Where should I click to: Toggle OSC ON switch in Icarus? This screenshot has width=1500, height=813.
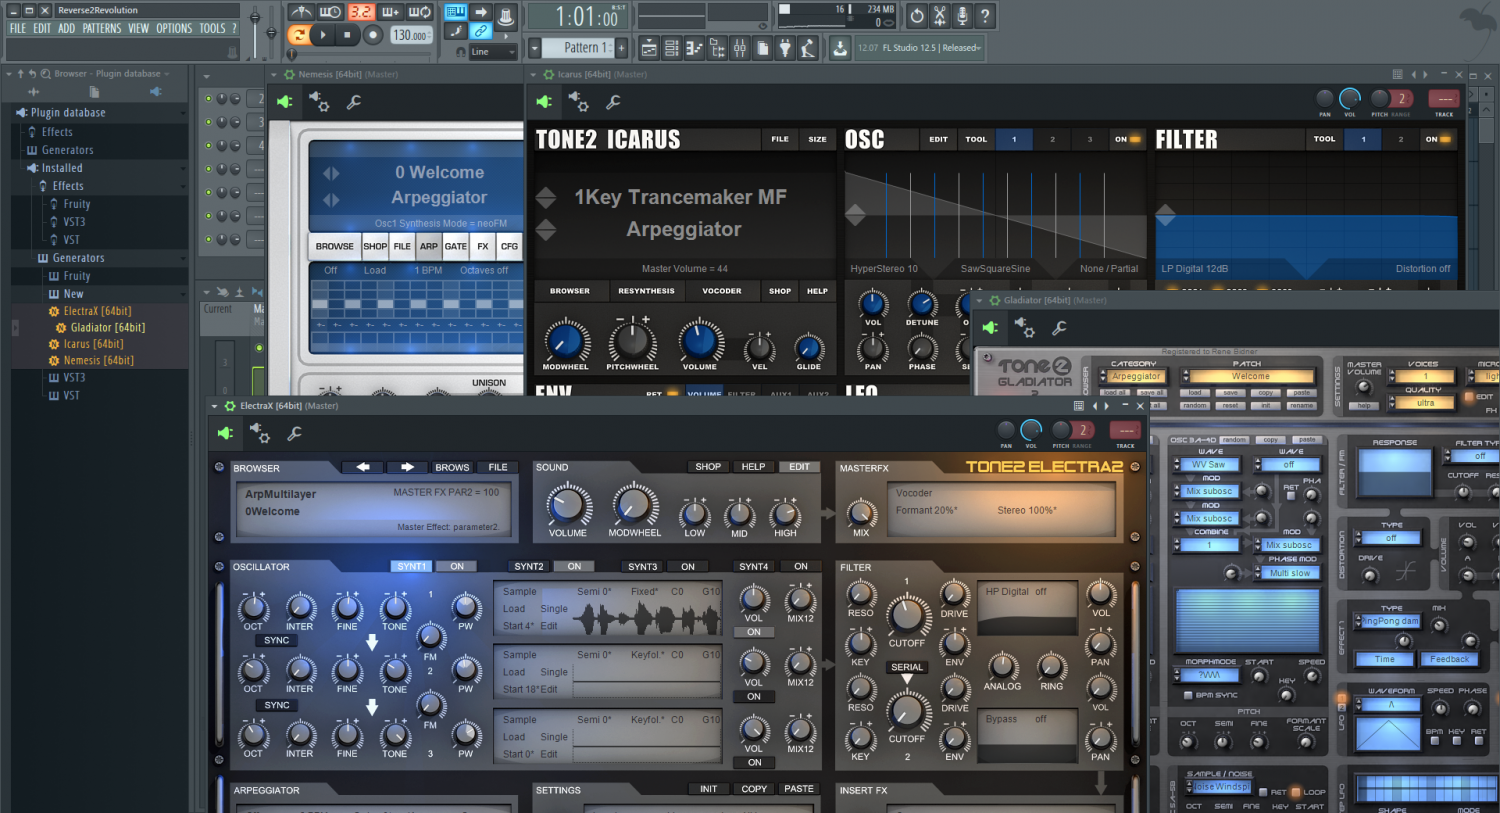pyautogui.click(x=1127, y=139)
